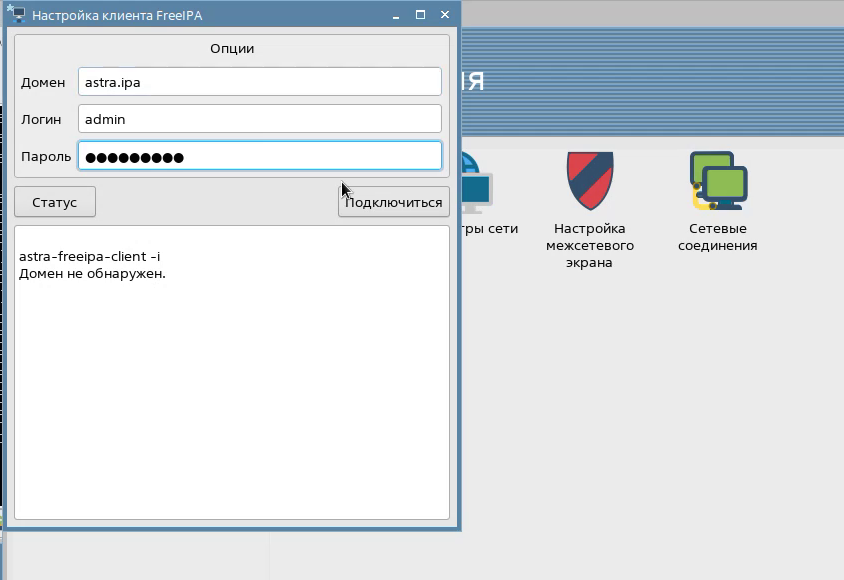
Task: Close the FreeIPA client settings window
Action: (445, 15)
